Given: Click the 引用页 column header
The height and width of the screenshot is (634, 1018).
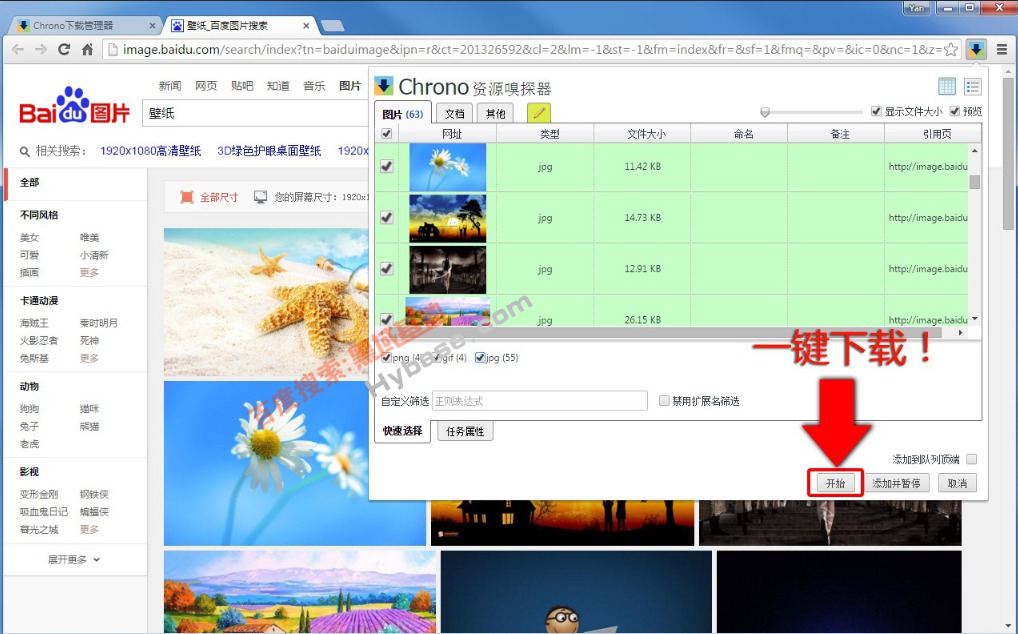Looking at the screenshot, I should (933, 134).
